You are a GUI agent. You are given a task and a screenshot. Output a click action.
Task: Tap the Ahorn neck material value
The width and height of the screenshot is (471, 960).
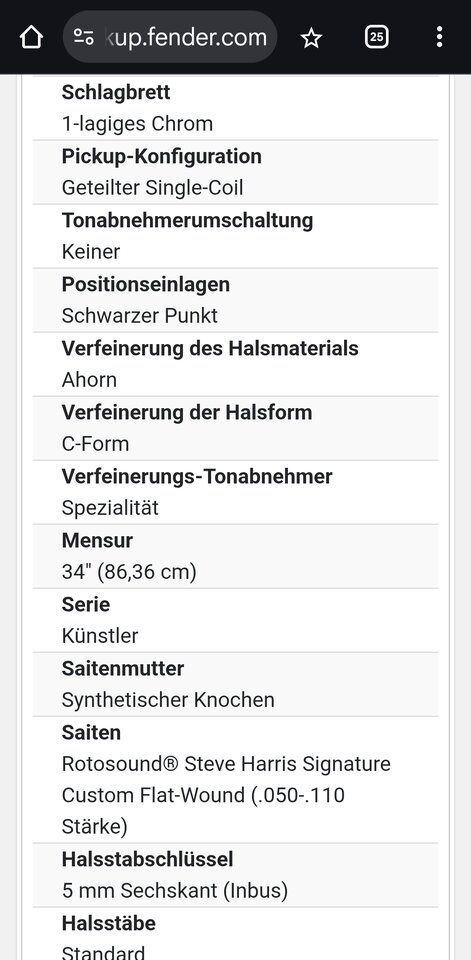click(x=89, y=380)
